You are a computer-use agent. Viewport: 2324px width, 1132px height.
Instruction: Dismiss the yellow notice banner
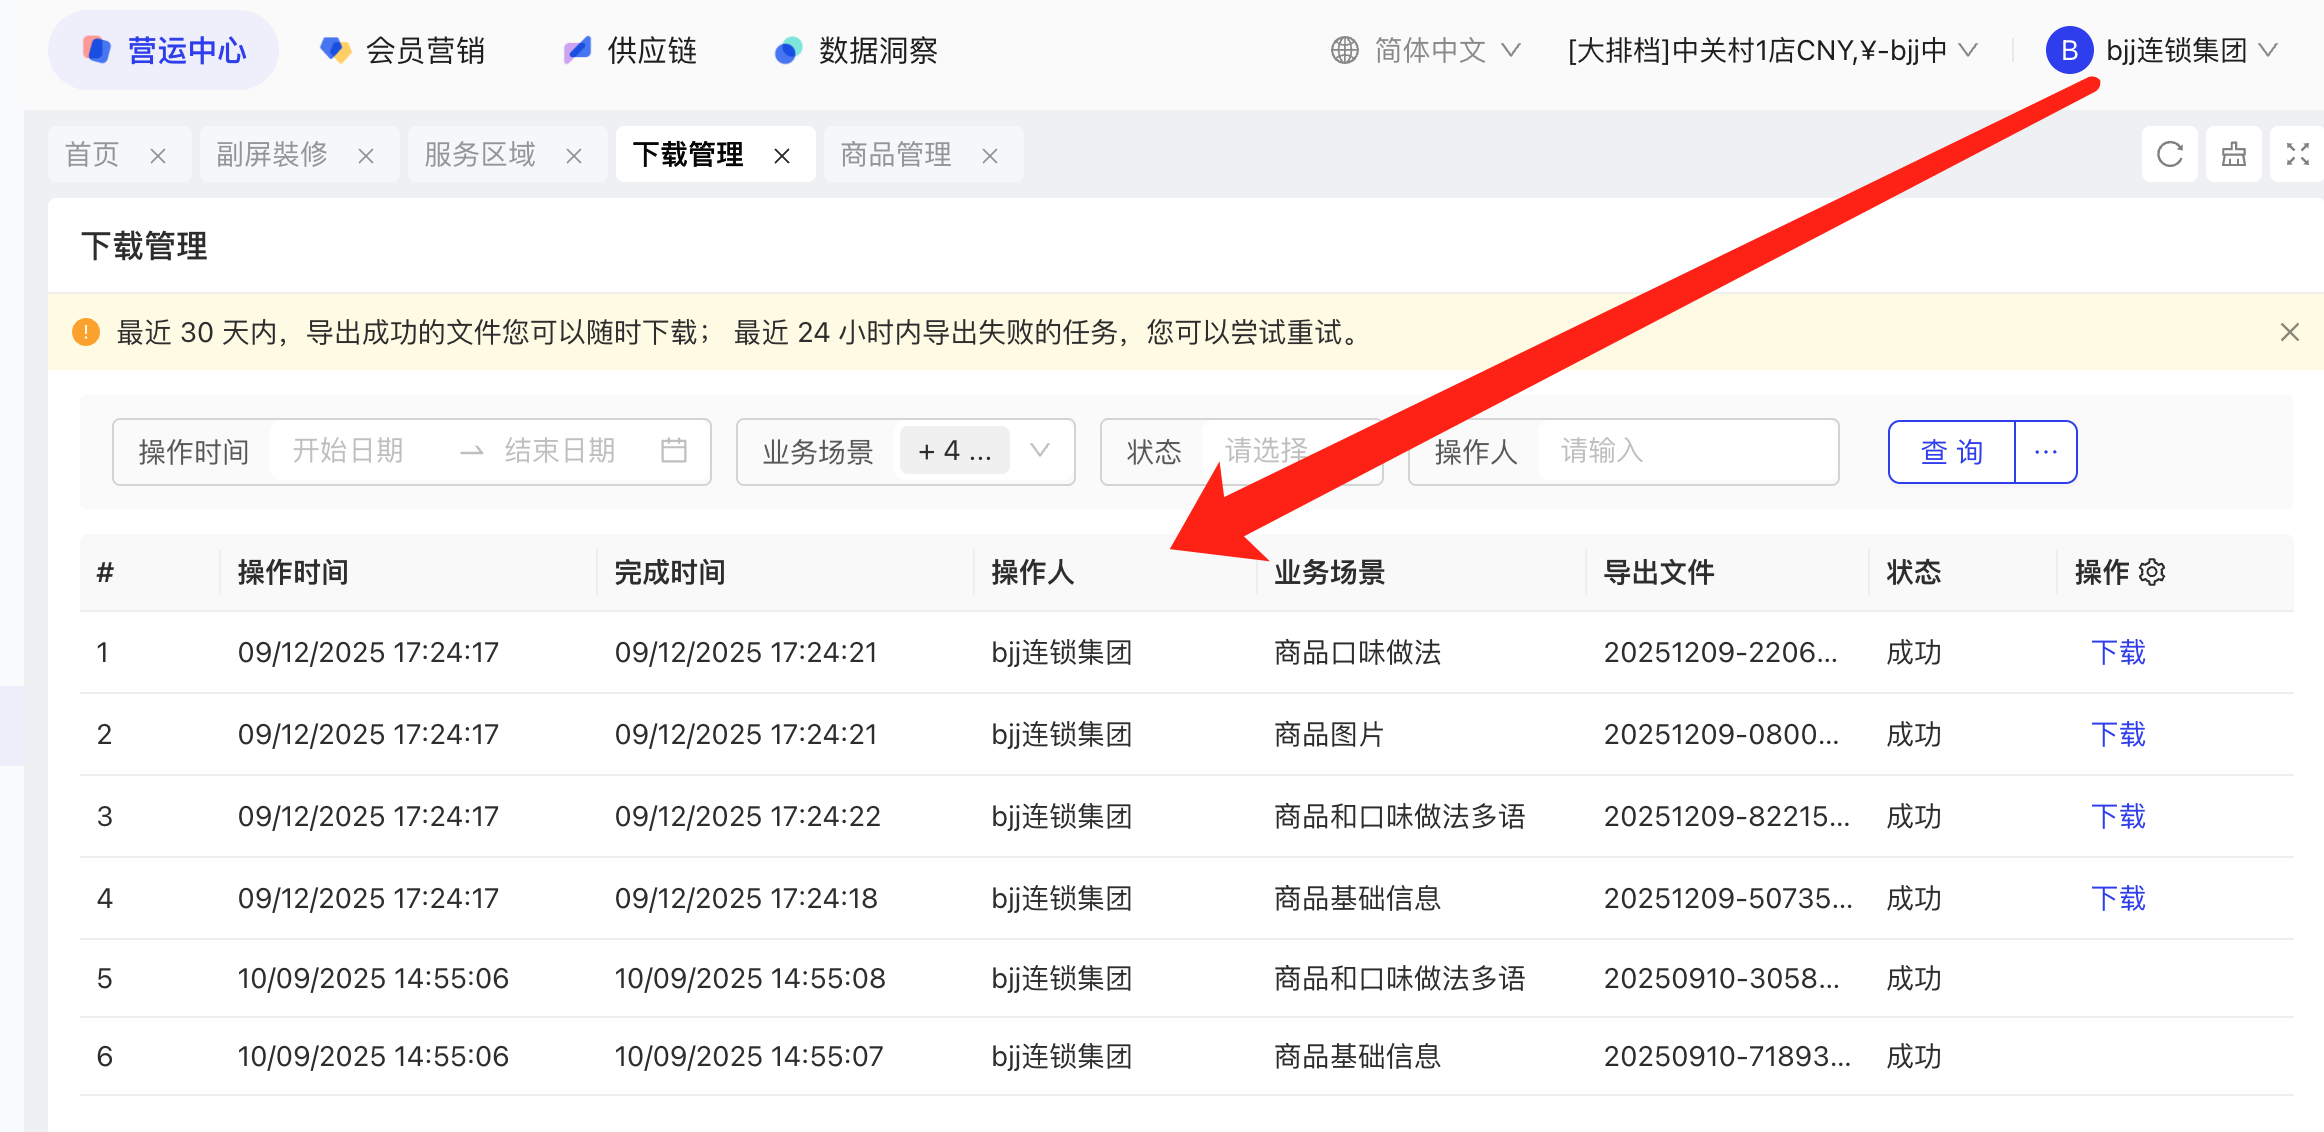click(x=2289, y=332)
